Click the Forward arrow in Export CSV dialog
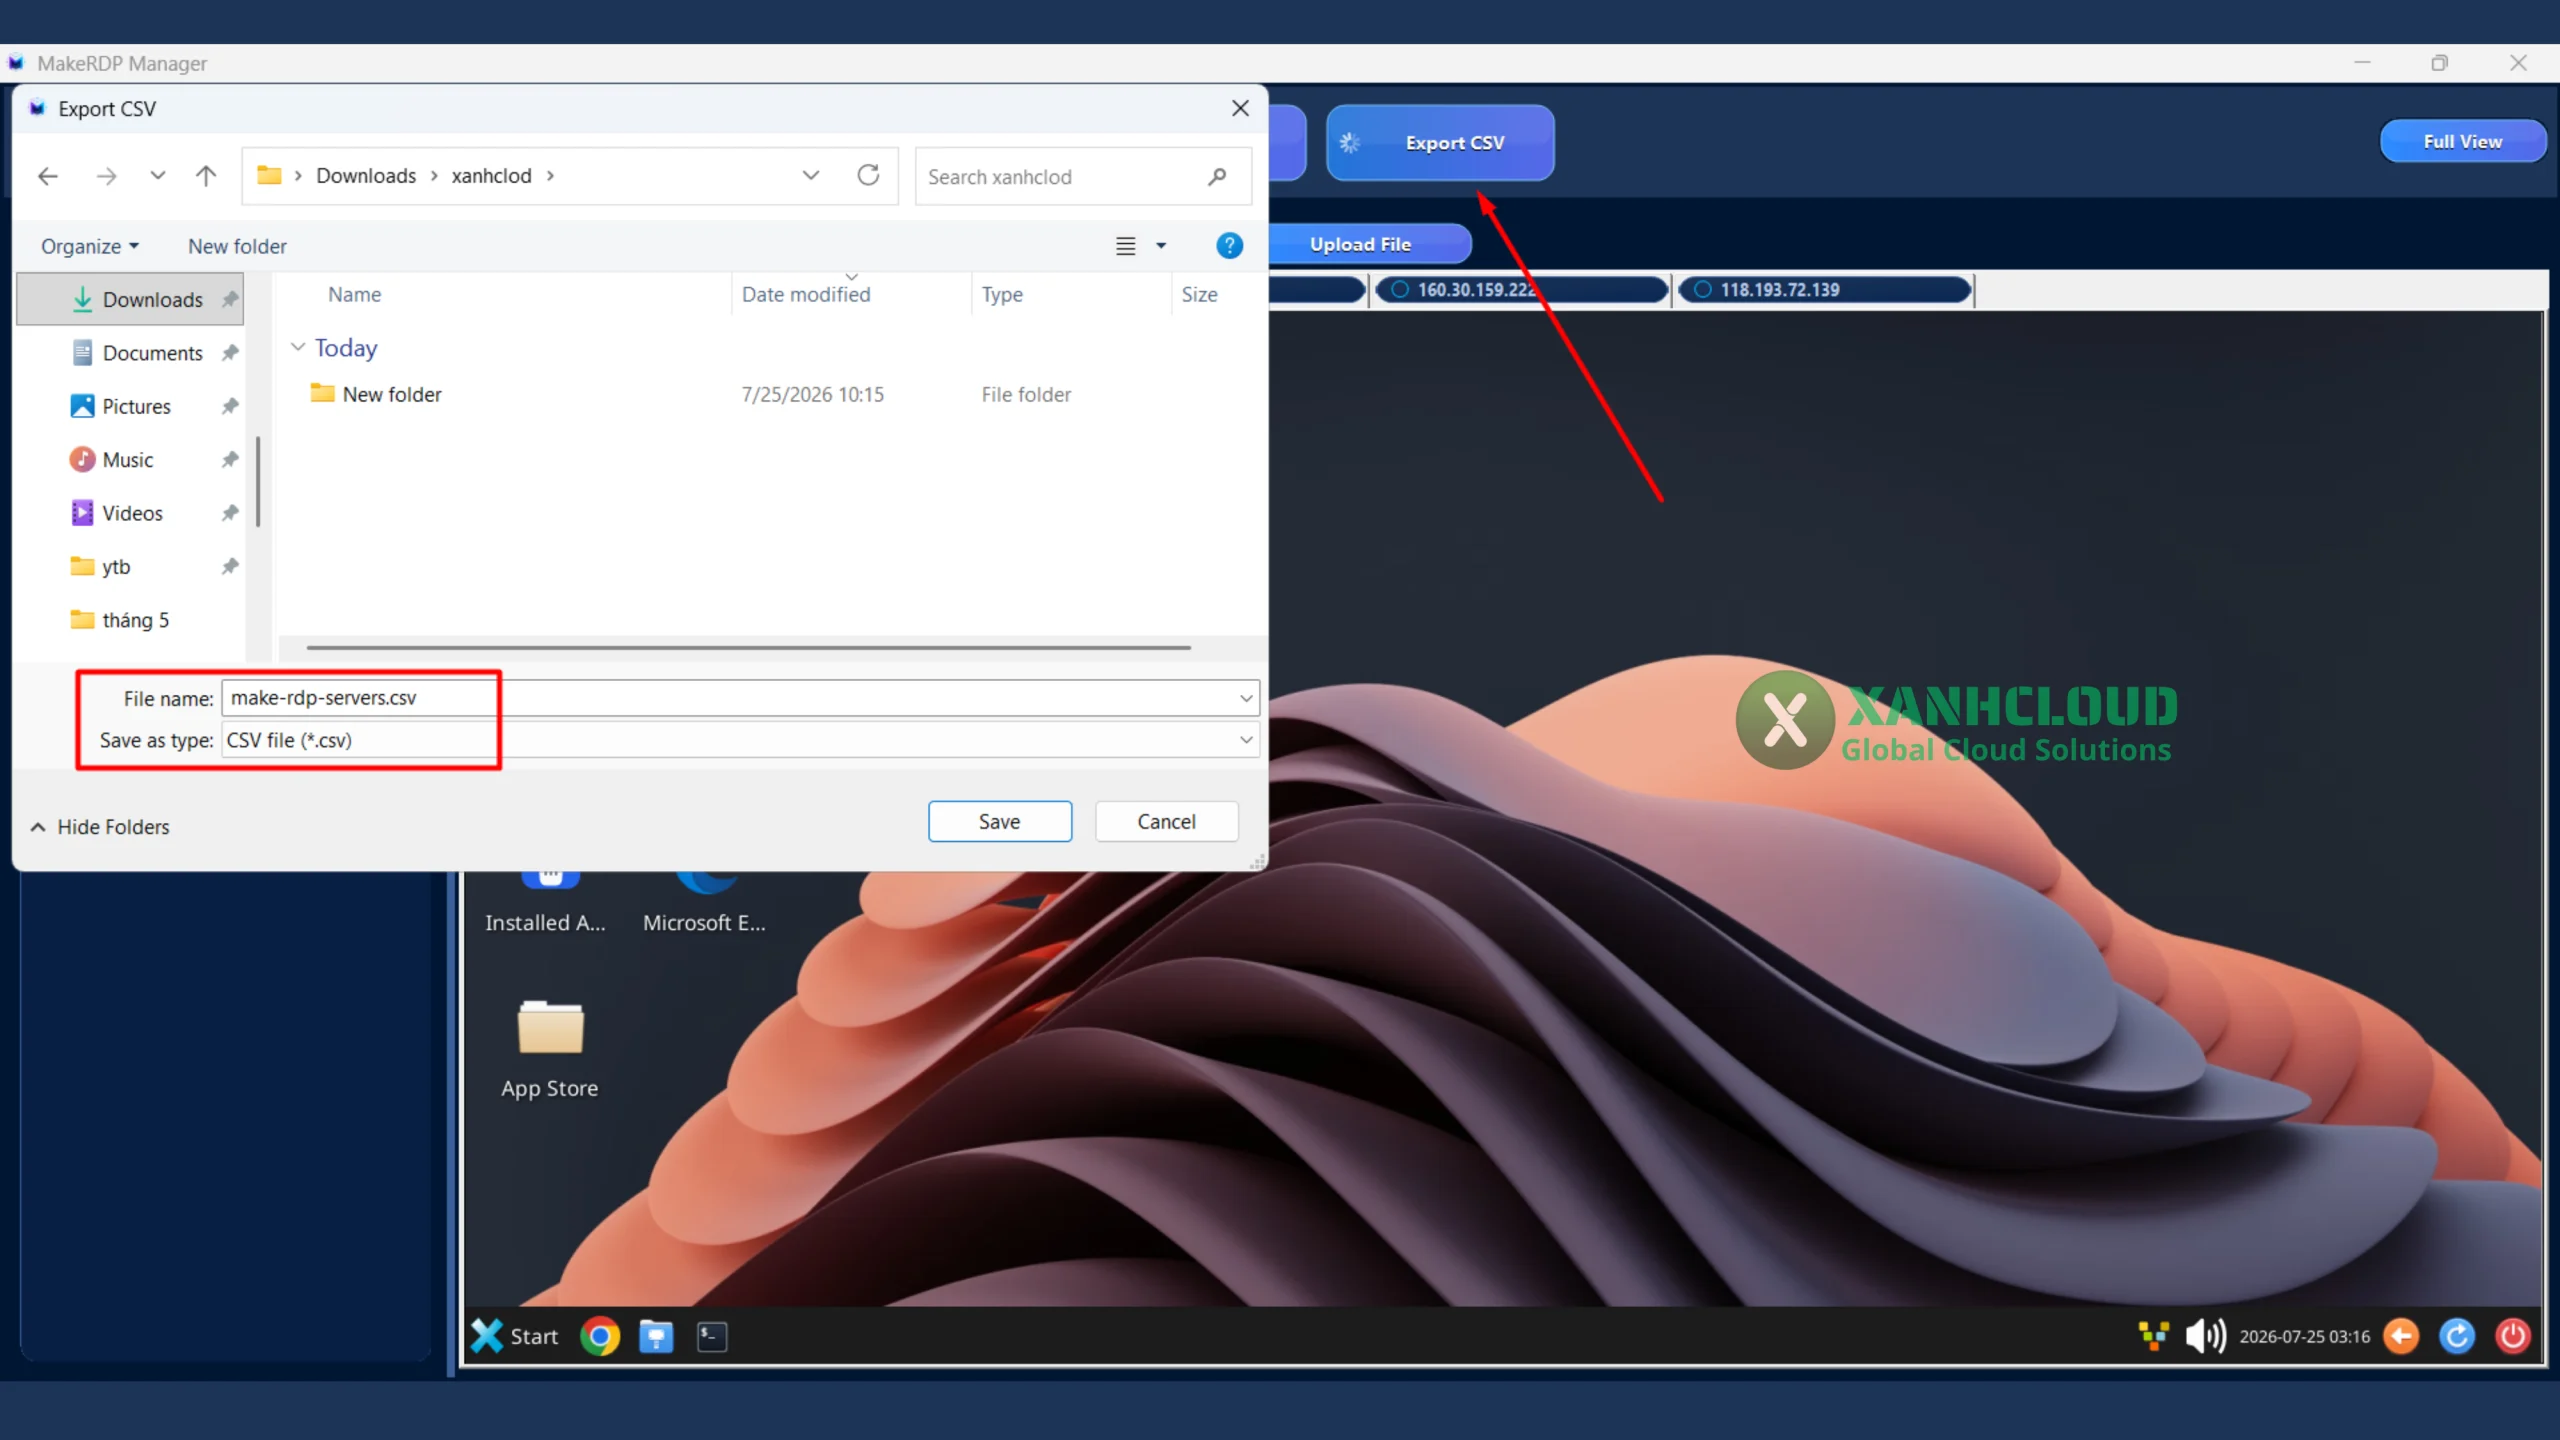 pyautogui.click(x=106, y=176)
